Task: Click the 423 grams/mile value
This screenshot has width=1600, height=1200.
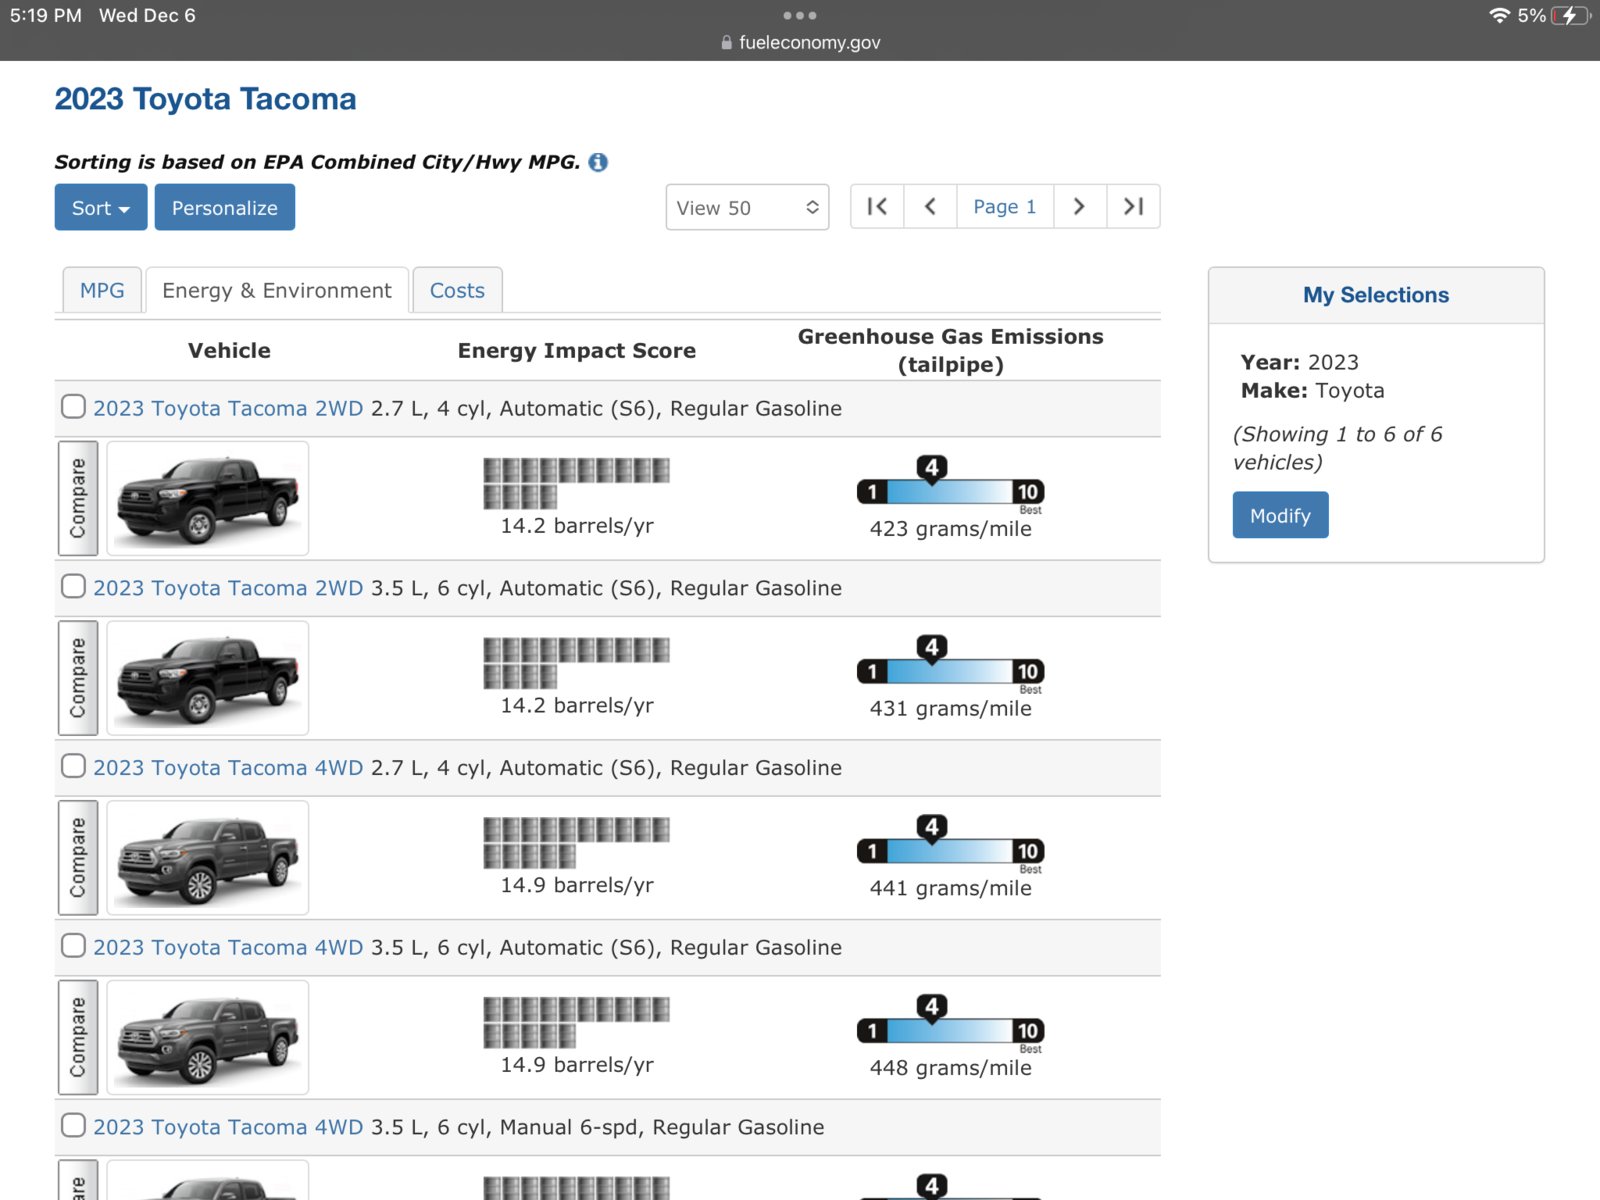Action: pos(950,529)
